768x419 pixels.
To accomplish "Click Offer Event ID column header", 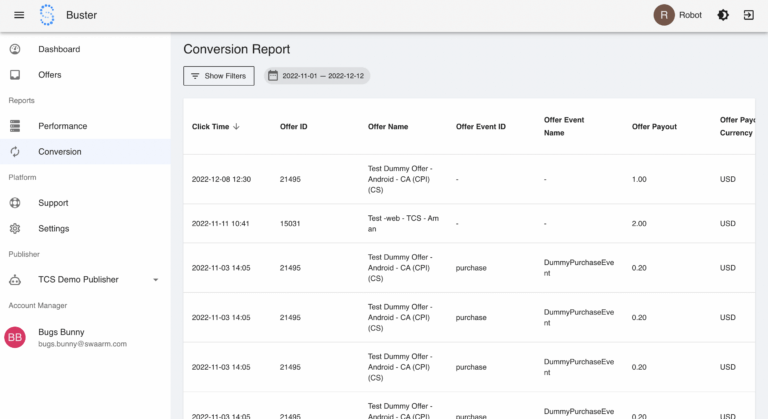I will coord(480,126).
